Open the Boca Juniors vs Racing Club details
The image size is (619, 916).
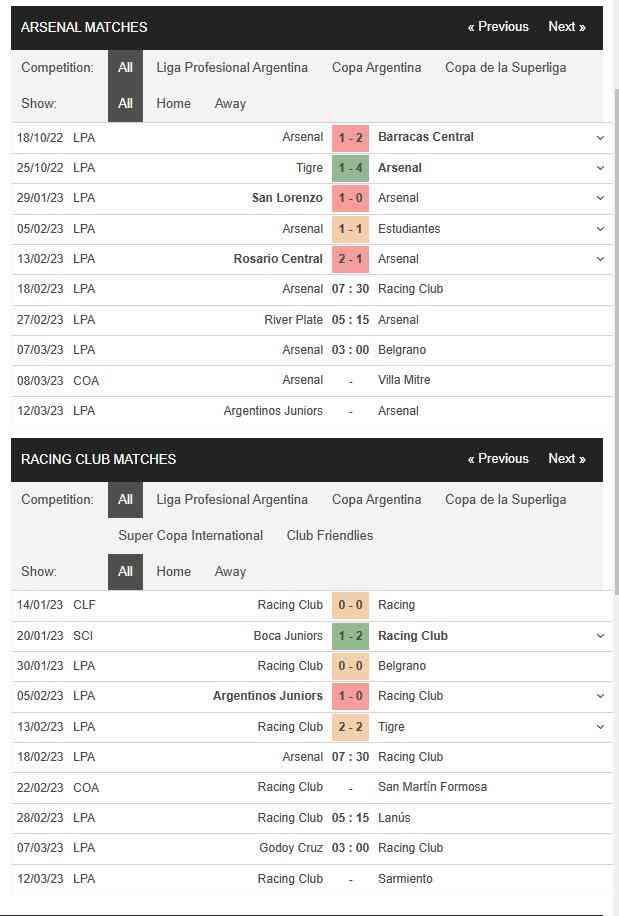point(599,635)
